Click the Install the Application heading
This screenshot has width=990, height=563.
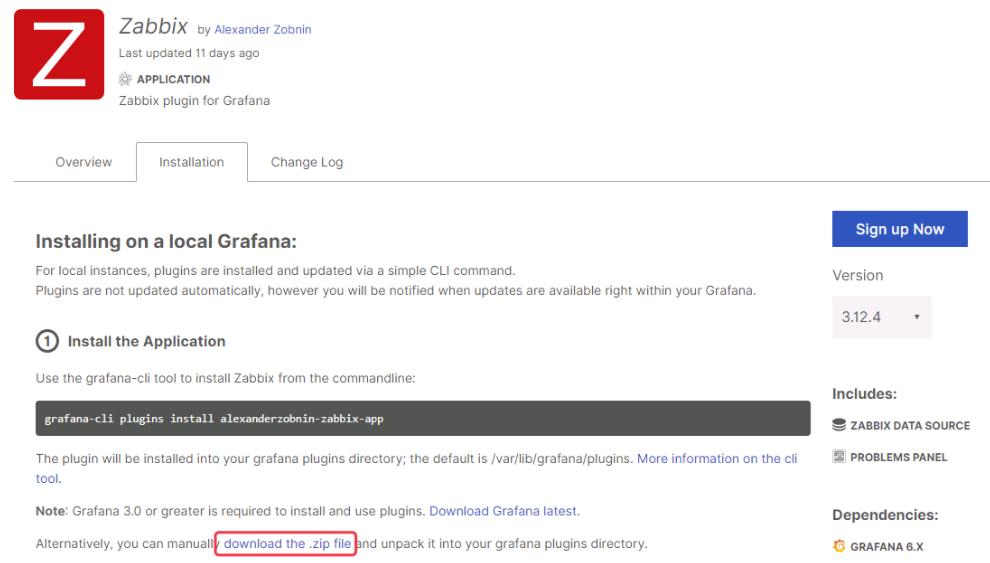(x=146, y=341)
